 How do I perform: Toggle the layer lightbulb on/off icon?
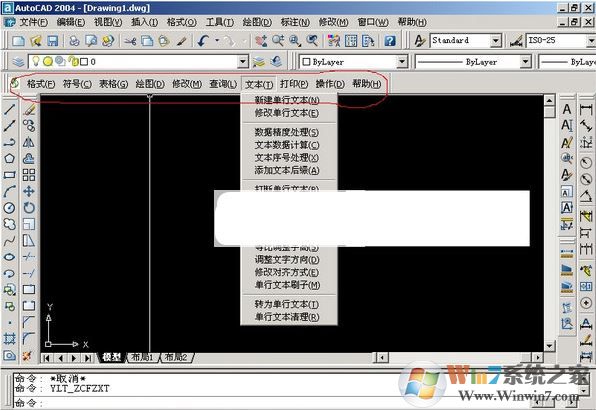pos(36,61)
